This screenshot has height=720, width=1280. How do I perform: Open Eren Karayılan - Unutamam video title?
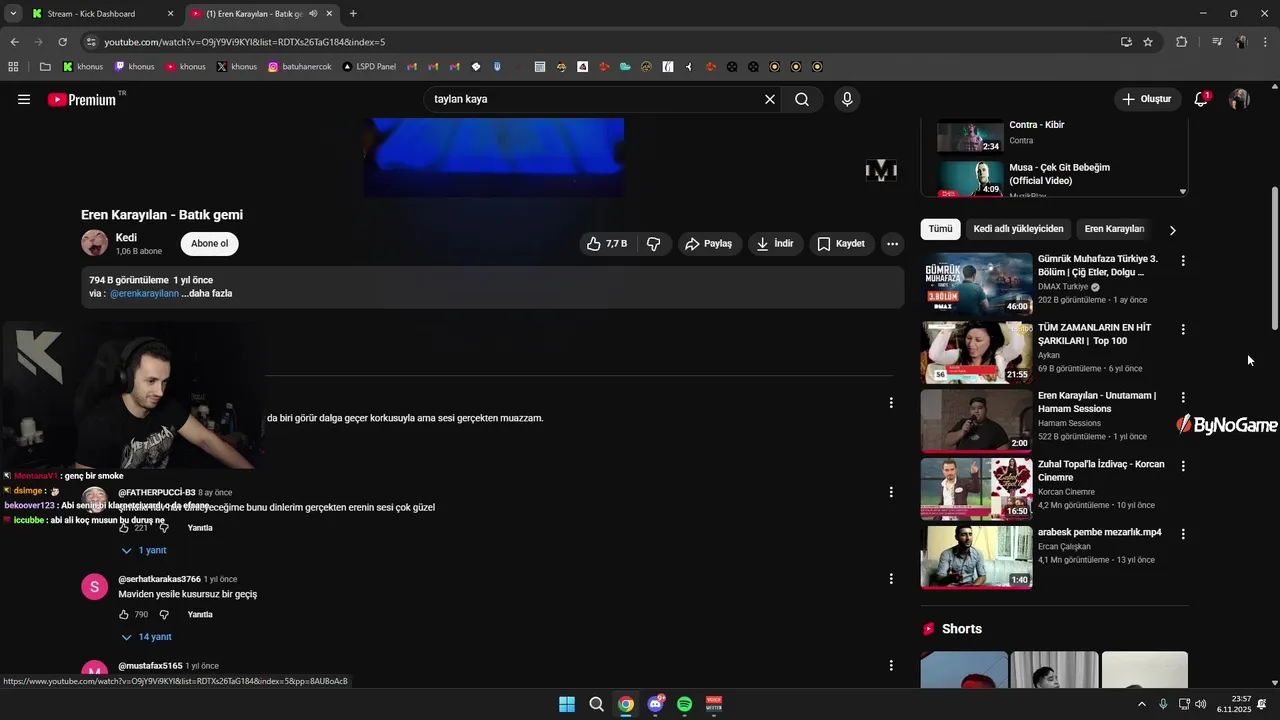pyautogui.click(x=1097, y=402)
